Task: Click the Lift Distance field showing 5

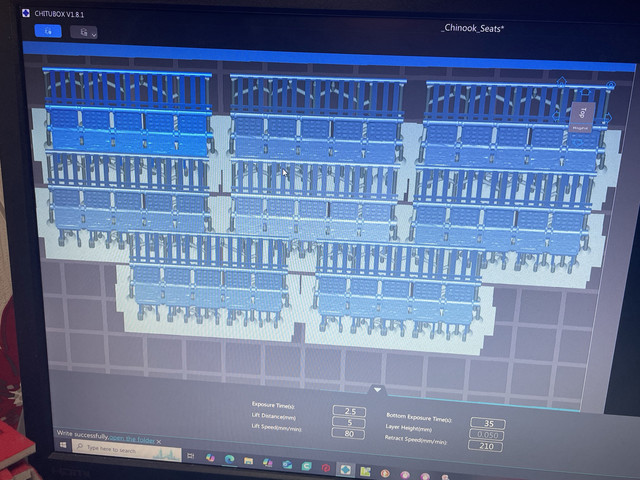Action: 349,422
